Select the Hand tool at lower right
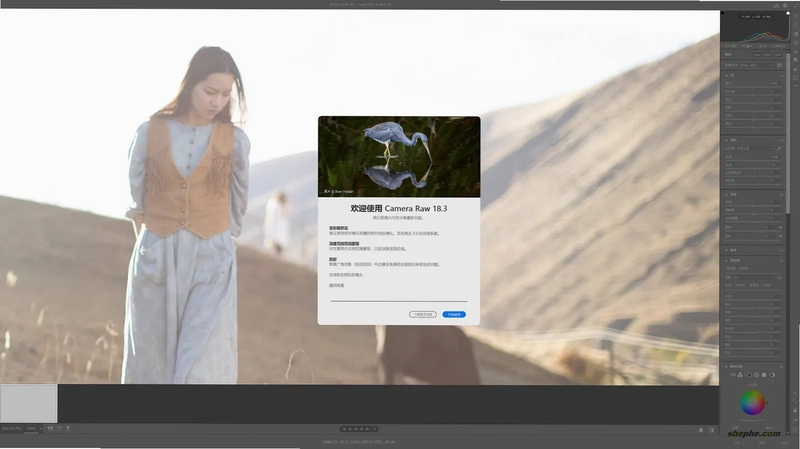 pos(795,410)
